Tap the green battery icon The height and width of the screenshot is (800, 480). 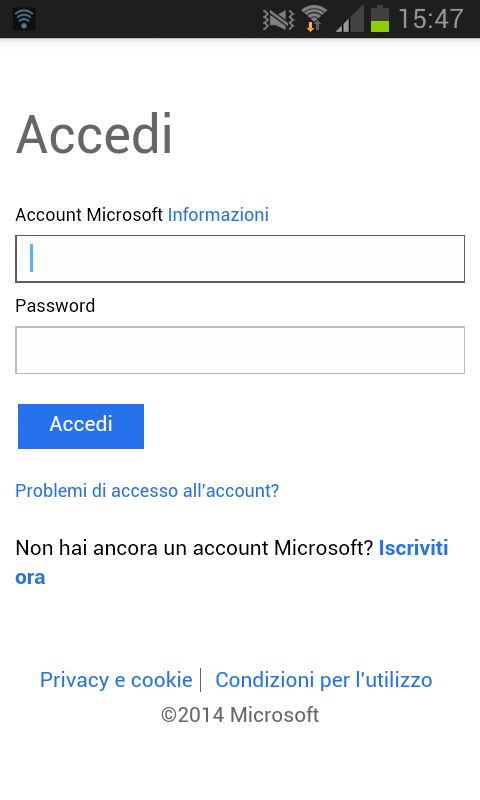(380, 19)
